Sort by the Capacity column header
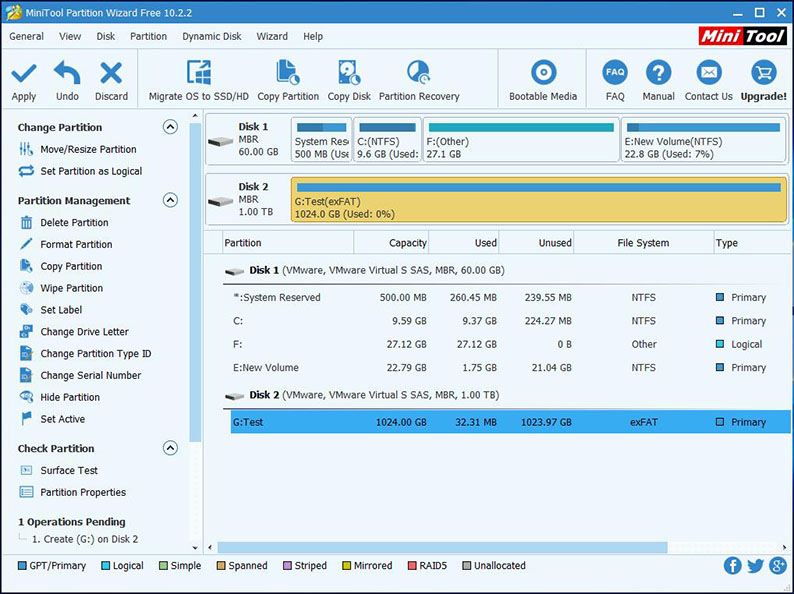Image resolution: width=794 pixels, height=594 pixels. [x=391, y=243]
